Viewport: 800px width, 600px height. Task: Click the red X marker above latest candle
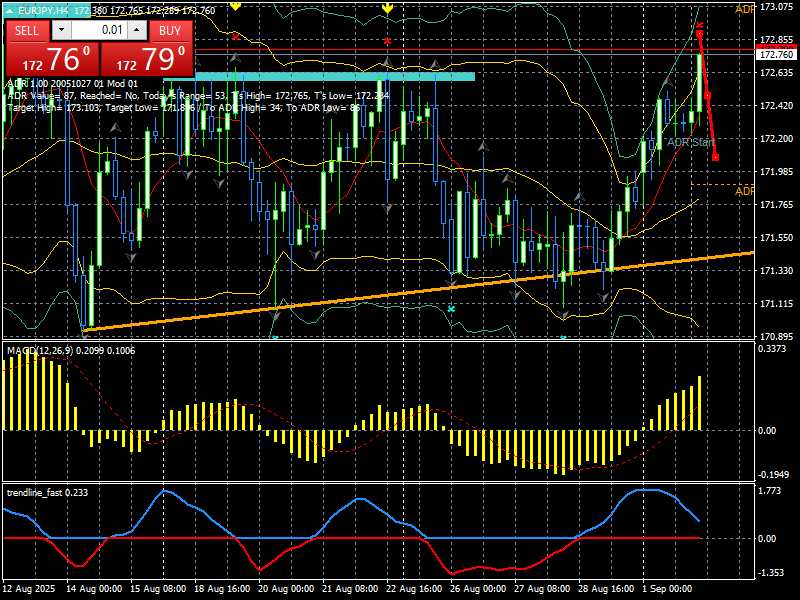pos(700,25)
